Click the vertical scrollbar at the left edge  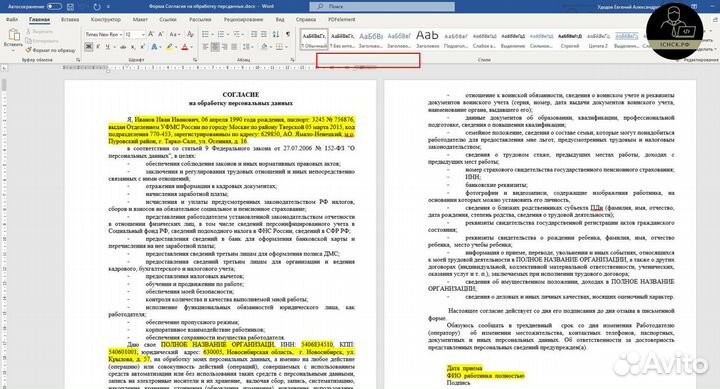pyautogui.click(x=4, y=85)
